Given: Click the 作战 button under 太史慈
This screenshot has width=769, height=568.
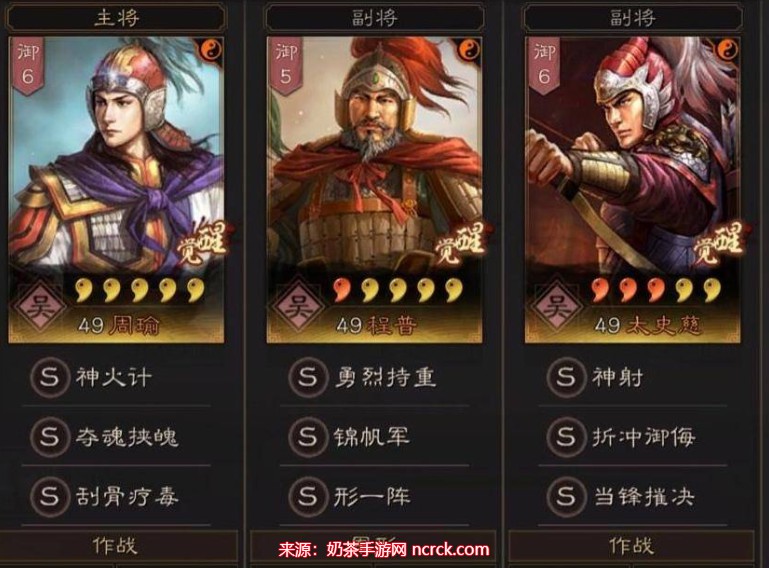Looking at the screenshot, I should pyautogui.click(x=632, y=545).
